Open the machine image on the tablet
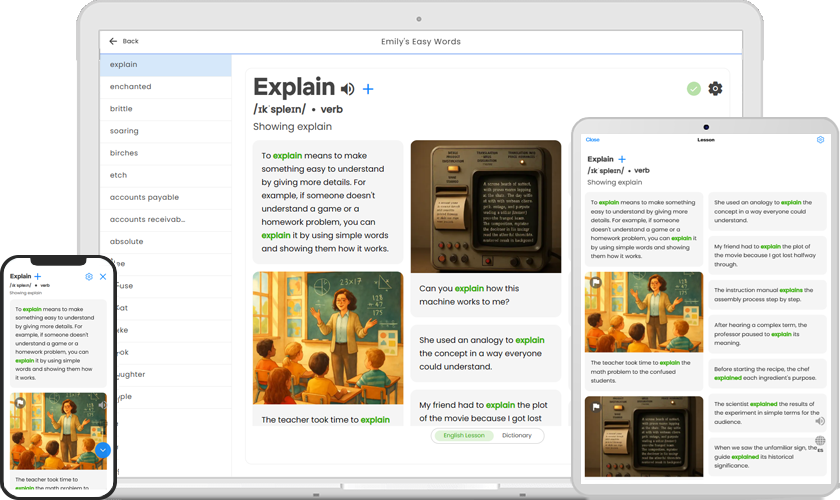The height and width of the screenshot is (500, 840). (x=644, y=436)
